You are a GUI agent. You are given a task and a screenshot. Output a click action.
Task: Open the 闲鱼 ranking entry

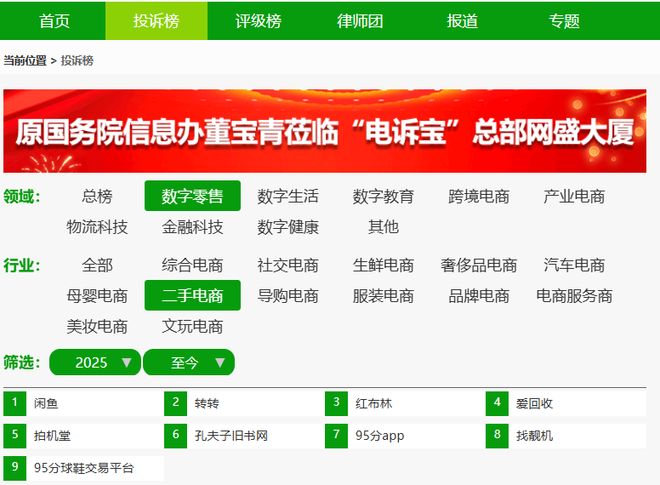click(46, 404)
